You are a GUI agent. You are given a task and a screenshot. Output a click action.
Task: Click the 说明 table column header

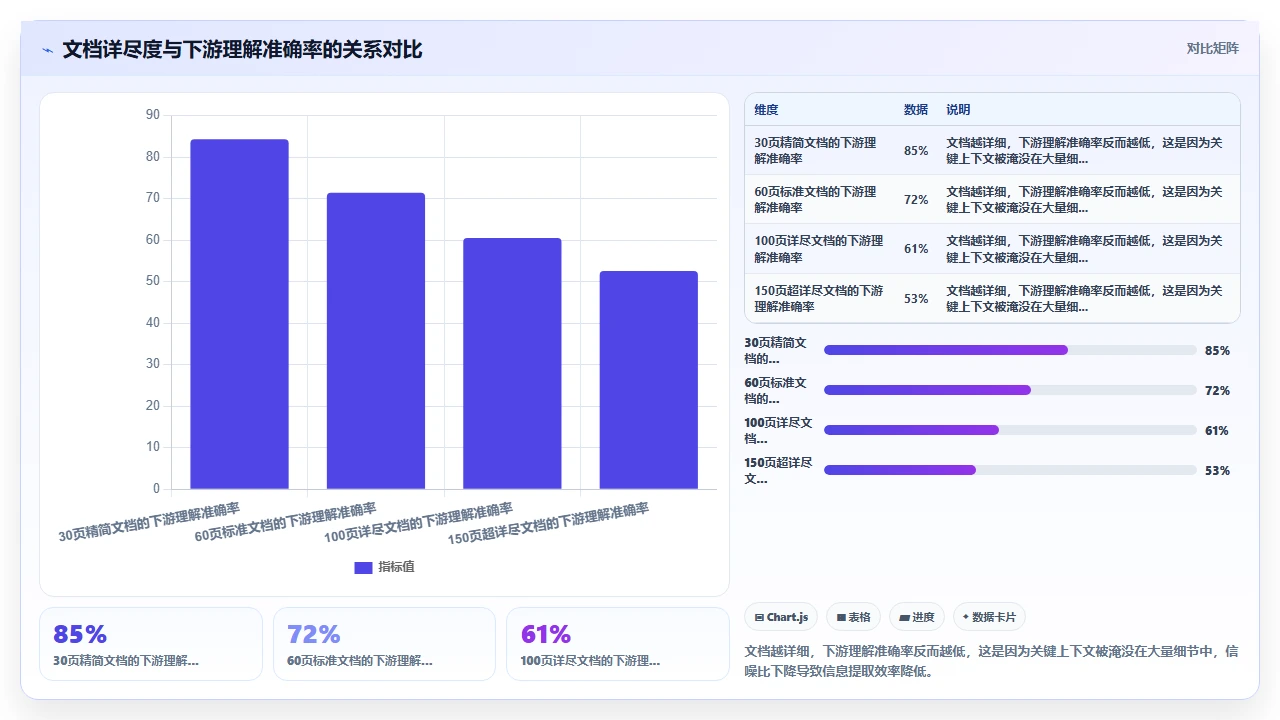958,110
